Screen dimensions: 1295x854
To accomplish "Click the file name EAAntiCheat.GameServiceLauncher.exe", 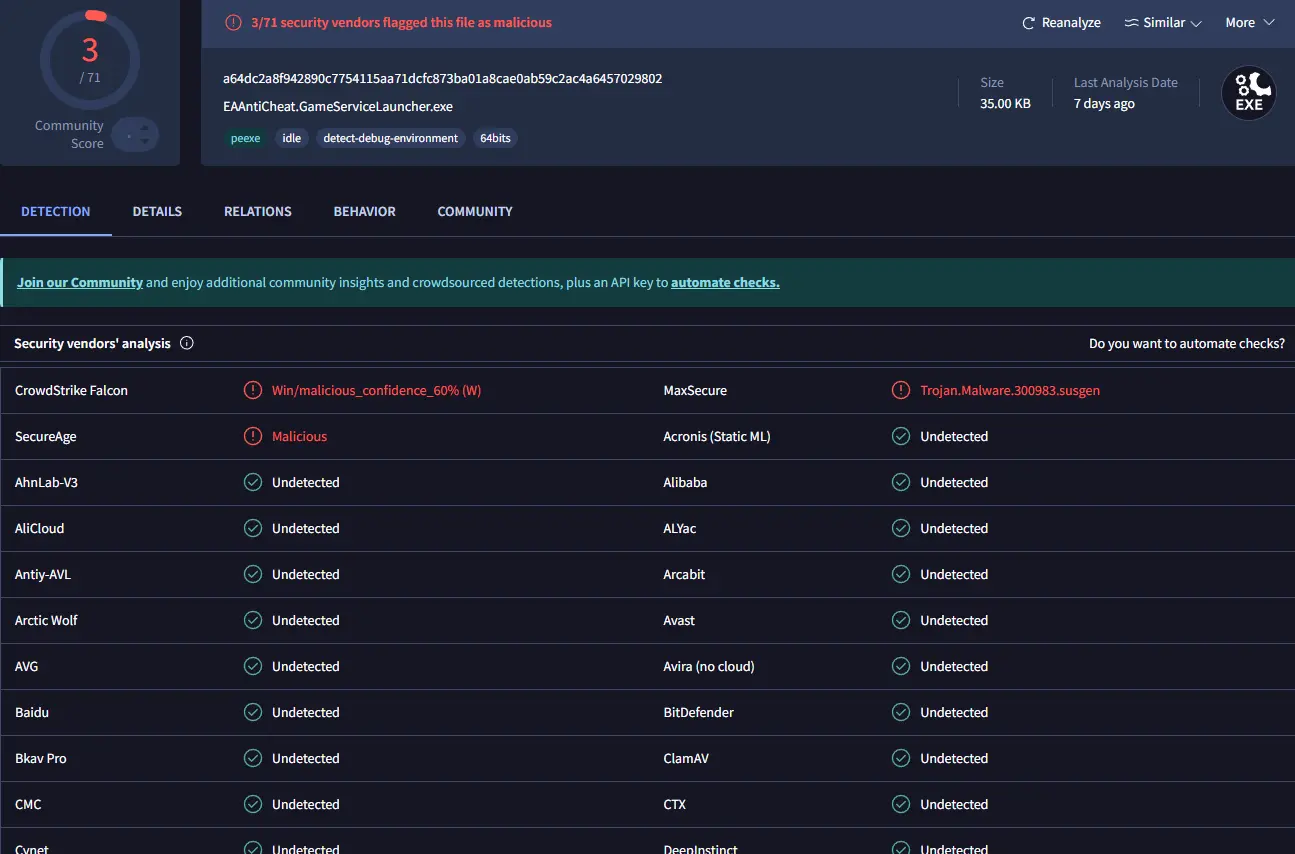I will [x=338, y=106].
